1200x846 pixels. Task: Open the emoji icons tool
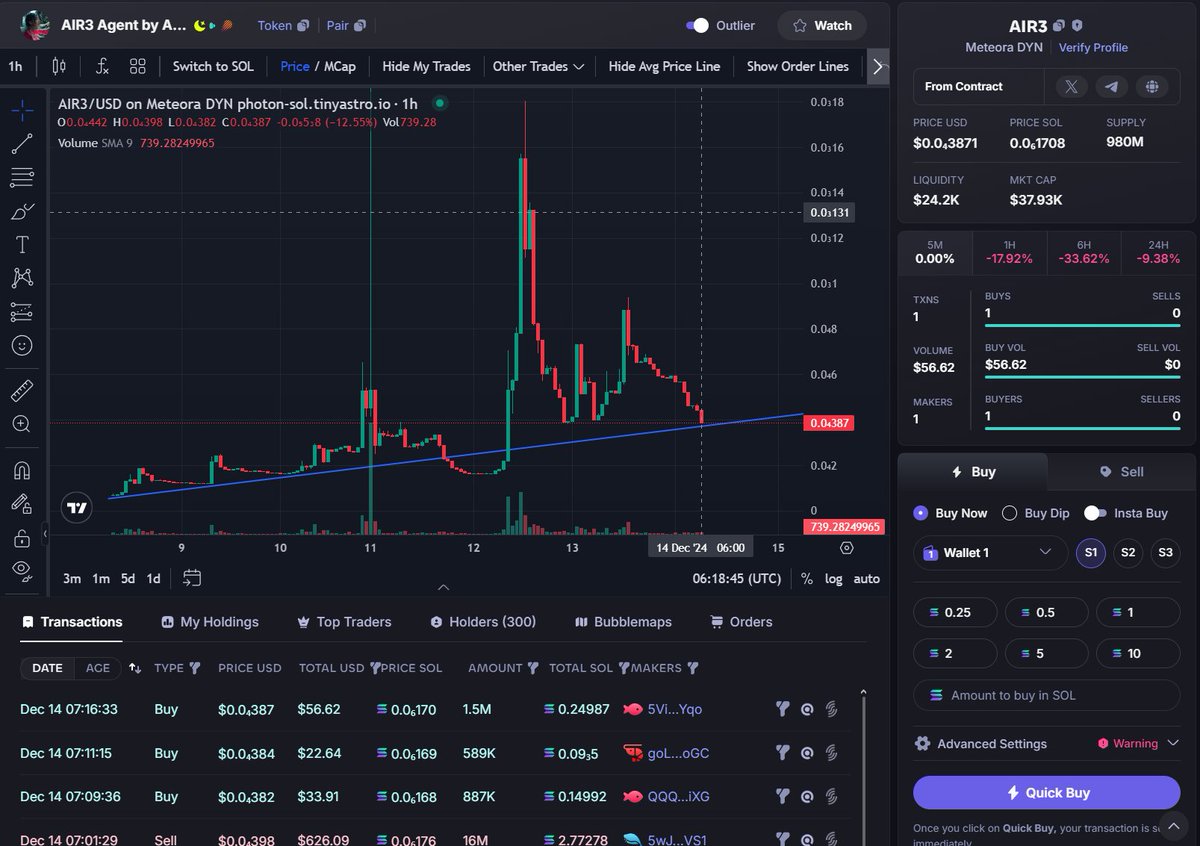pos(22,345)
